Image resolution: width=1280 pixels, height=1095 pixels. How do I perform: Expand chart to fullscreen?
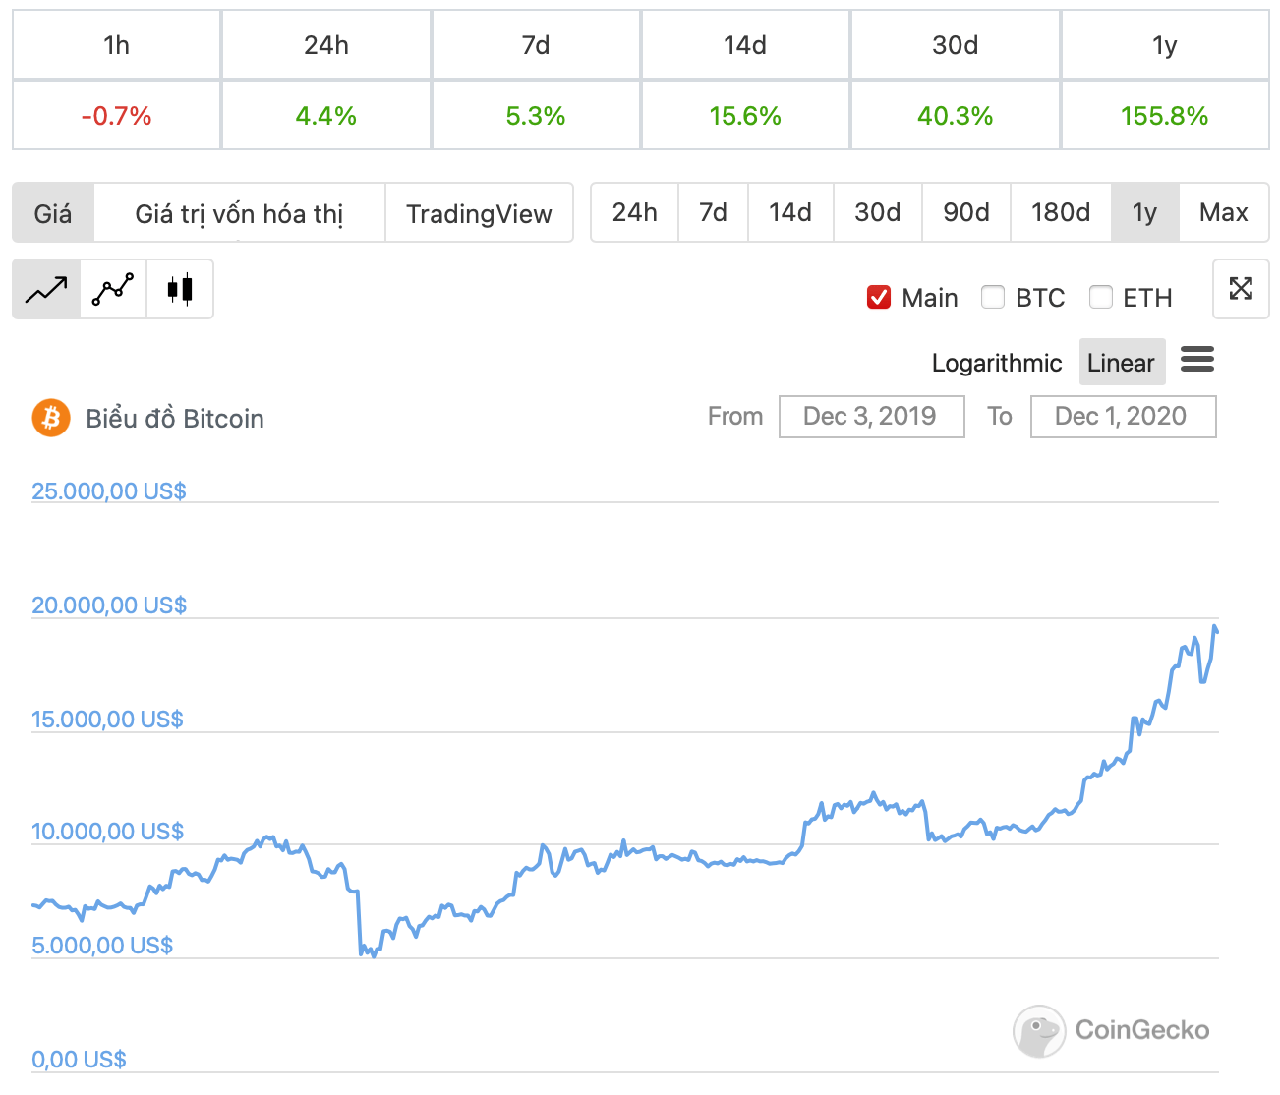[1241, 289]
